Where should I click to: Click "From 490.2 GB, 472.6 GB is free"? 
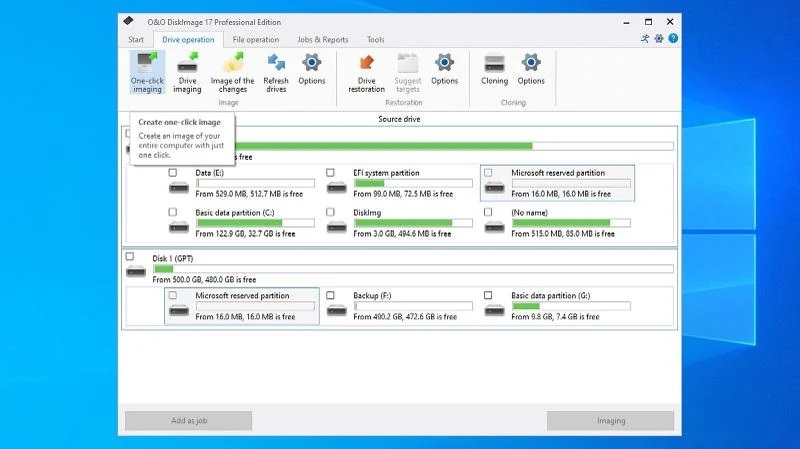pyautogui.click(x=405, y=317)
